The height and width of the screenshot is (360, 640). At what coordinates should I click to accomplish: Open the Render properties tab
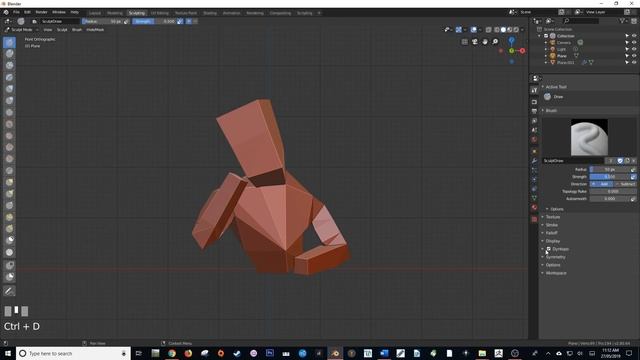point(534,102)
